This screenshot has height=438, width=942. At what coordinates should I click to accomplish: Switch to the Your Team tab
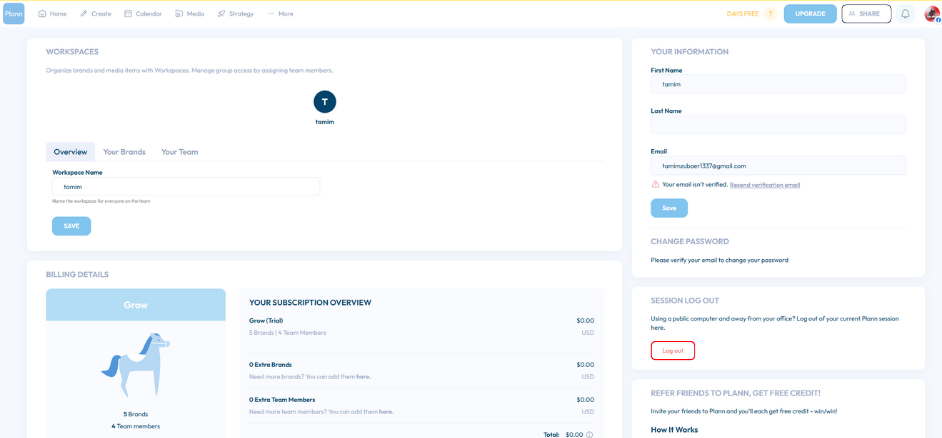180,152
